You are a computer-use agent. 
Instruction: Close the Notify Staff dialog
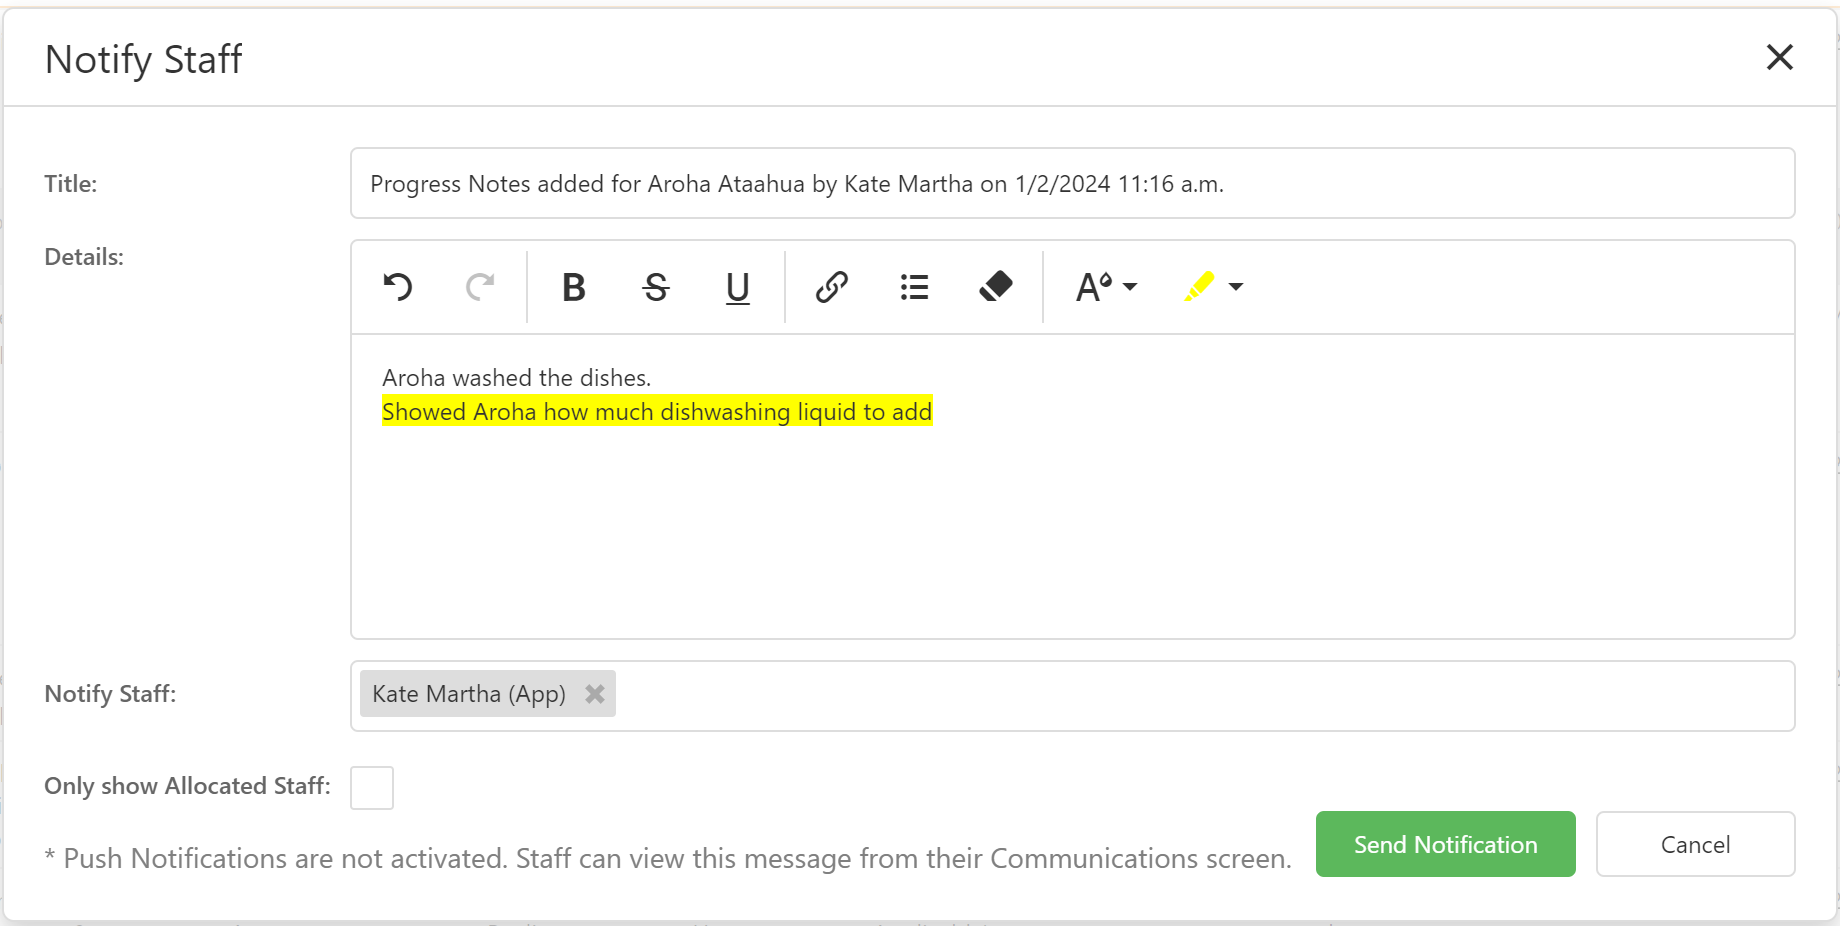tap(1779, 57)
